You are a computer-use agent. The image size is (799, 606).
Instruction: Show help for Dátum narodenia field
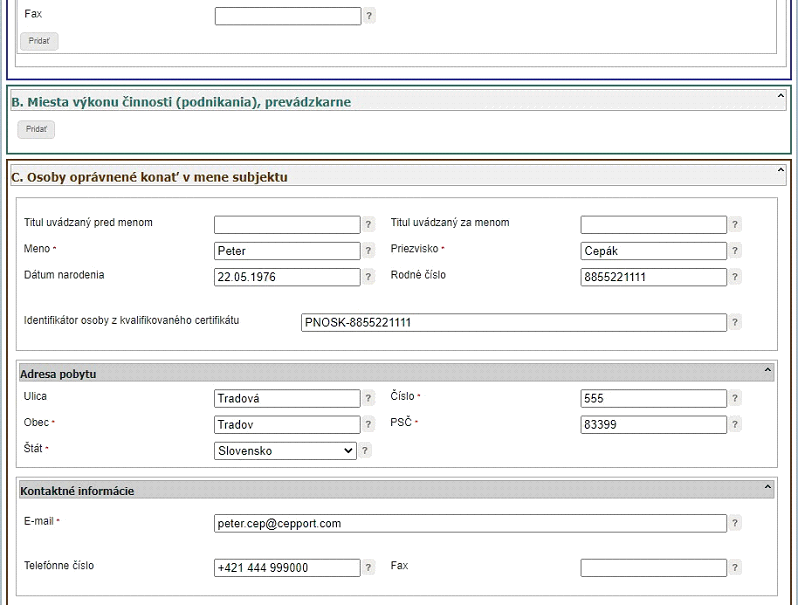point(368,277)
